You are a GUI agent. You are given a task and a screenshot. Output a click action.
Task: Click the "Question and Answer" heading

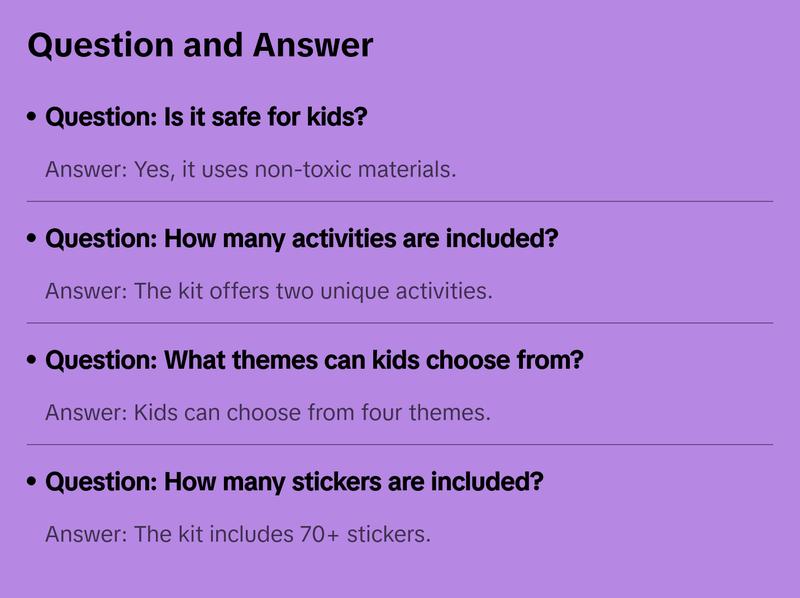(200, 45)
